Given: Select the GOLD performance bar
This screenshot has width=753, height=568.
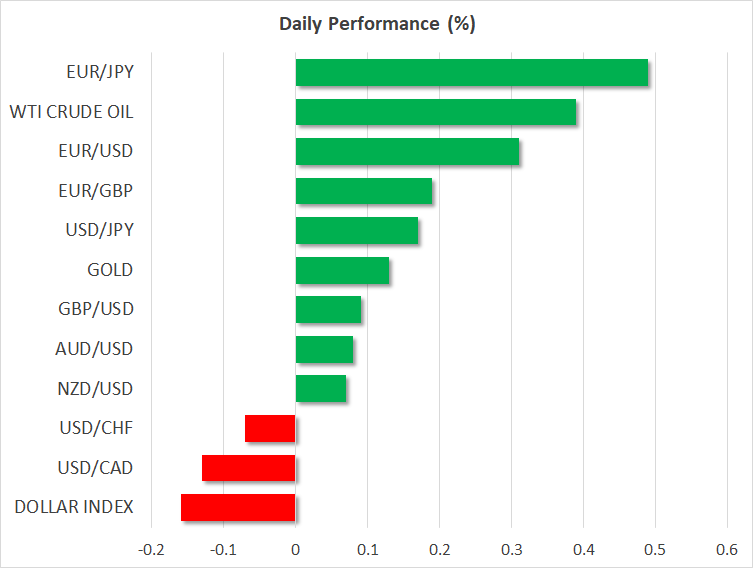Looking at the screenshot, I should tap(342, 270).
